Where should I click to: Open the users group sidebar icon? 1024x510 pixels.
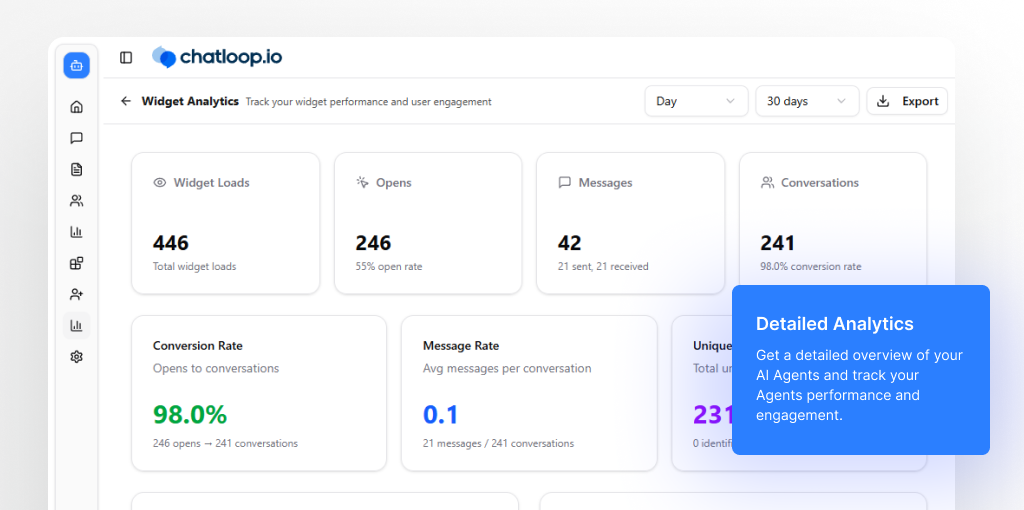76,201
